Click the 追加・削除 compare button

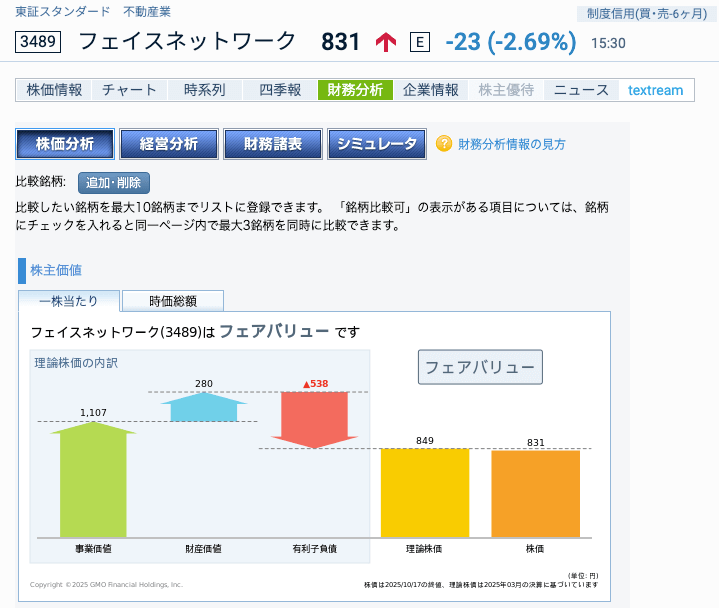click(x=113, y=182)
